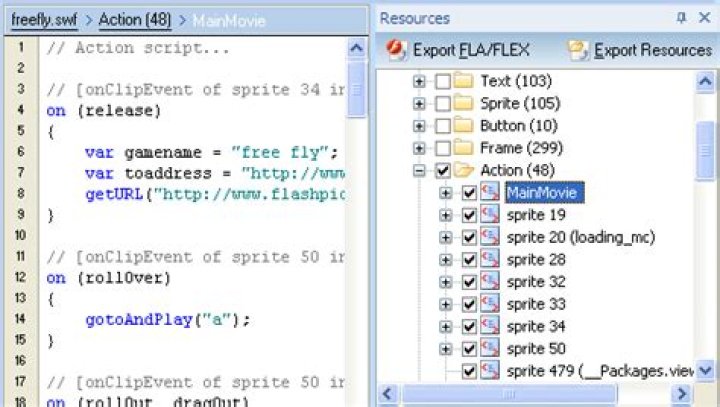Click the code editor vertical scrollbar thumb
This screenshot has height=407, width=720.
[x=356, y=89]
